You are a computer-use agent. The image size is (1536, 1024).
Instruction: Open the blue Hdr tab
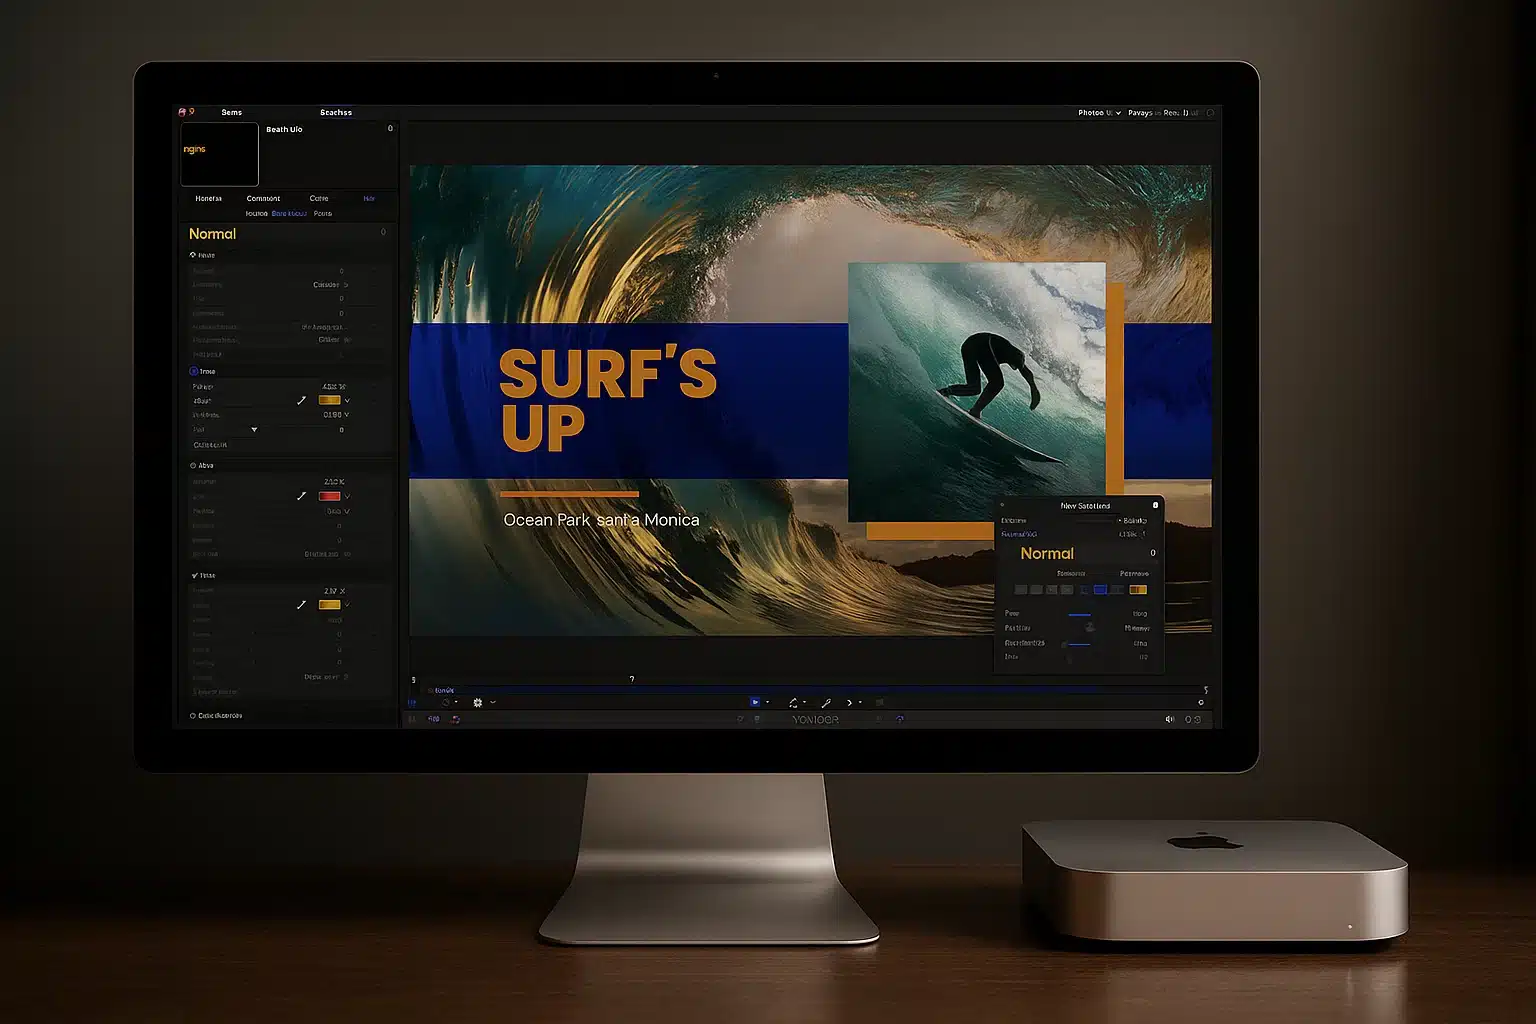pos(369,198)
